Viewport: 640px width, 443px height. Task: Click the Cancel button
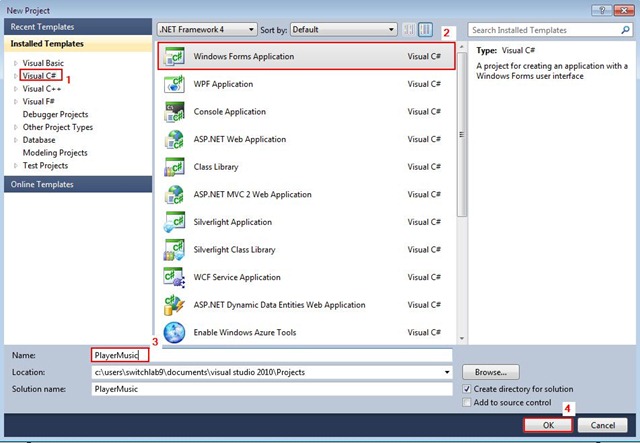tap(602, 425)
